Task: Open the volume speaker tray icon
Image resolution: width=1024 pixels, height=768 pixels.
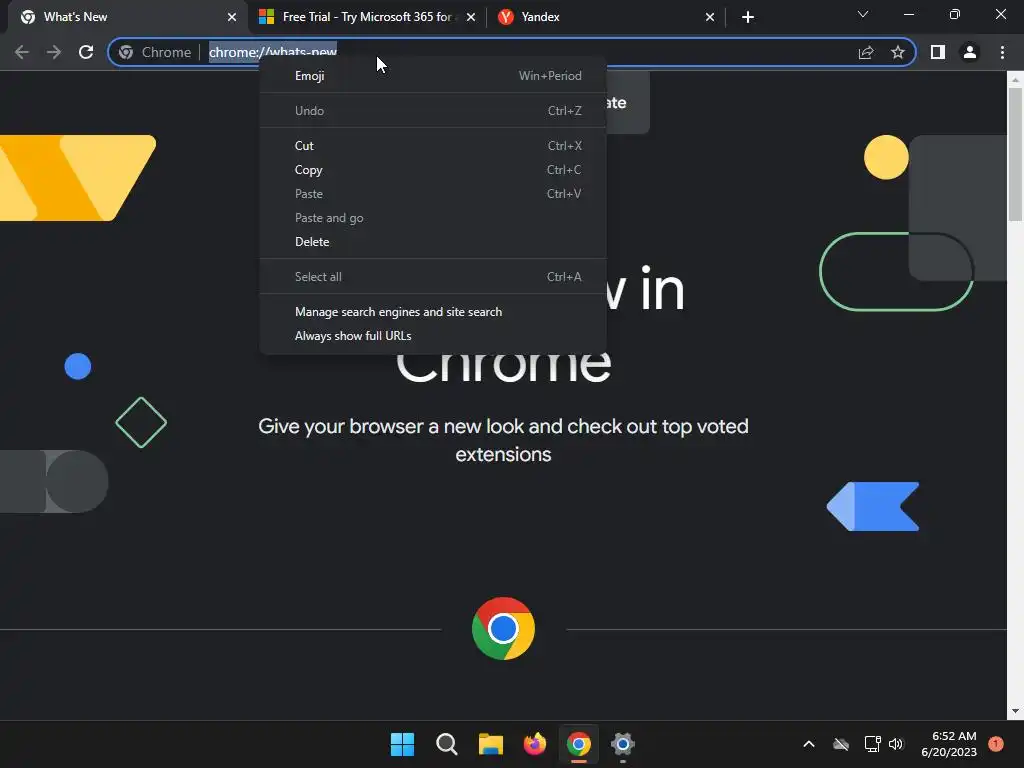Action: coord(896,744)
